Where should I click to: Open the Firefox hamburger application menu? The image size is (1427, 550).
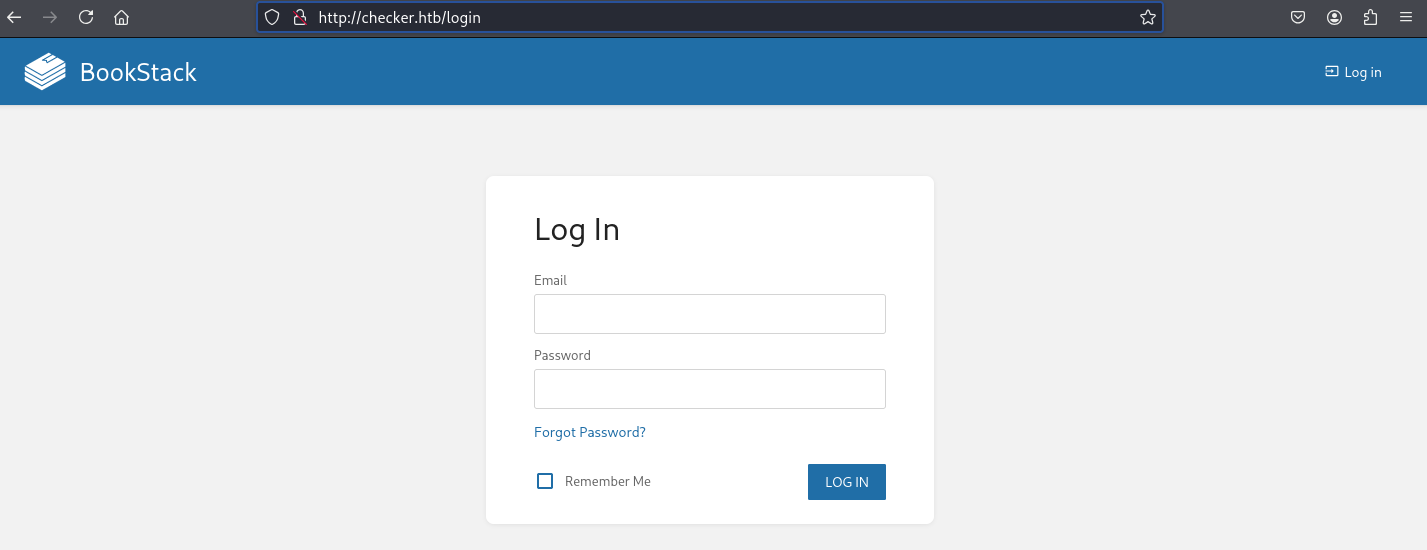click(1406, 17)
